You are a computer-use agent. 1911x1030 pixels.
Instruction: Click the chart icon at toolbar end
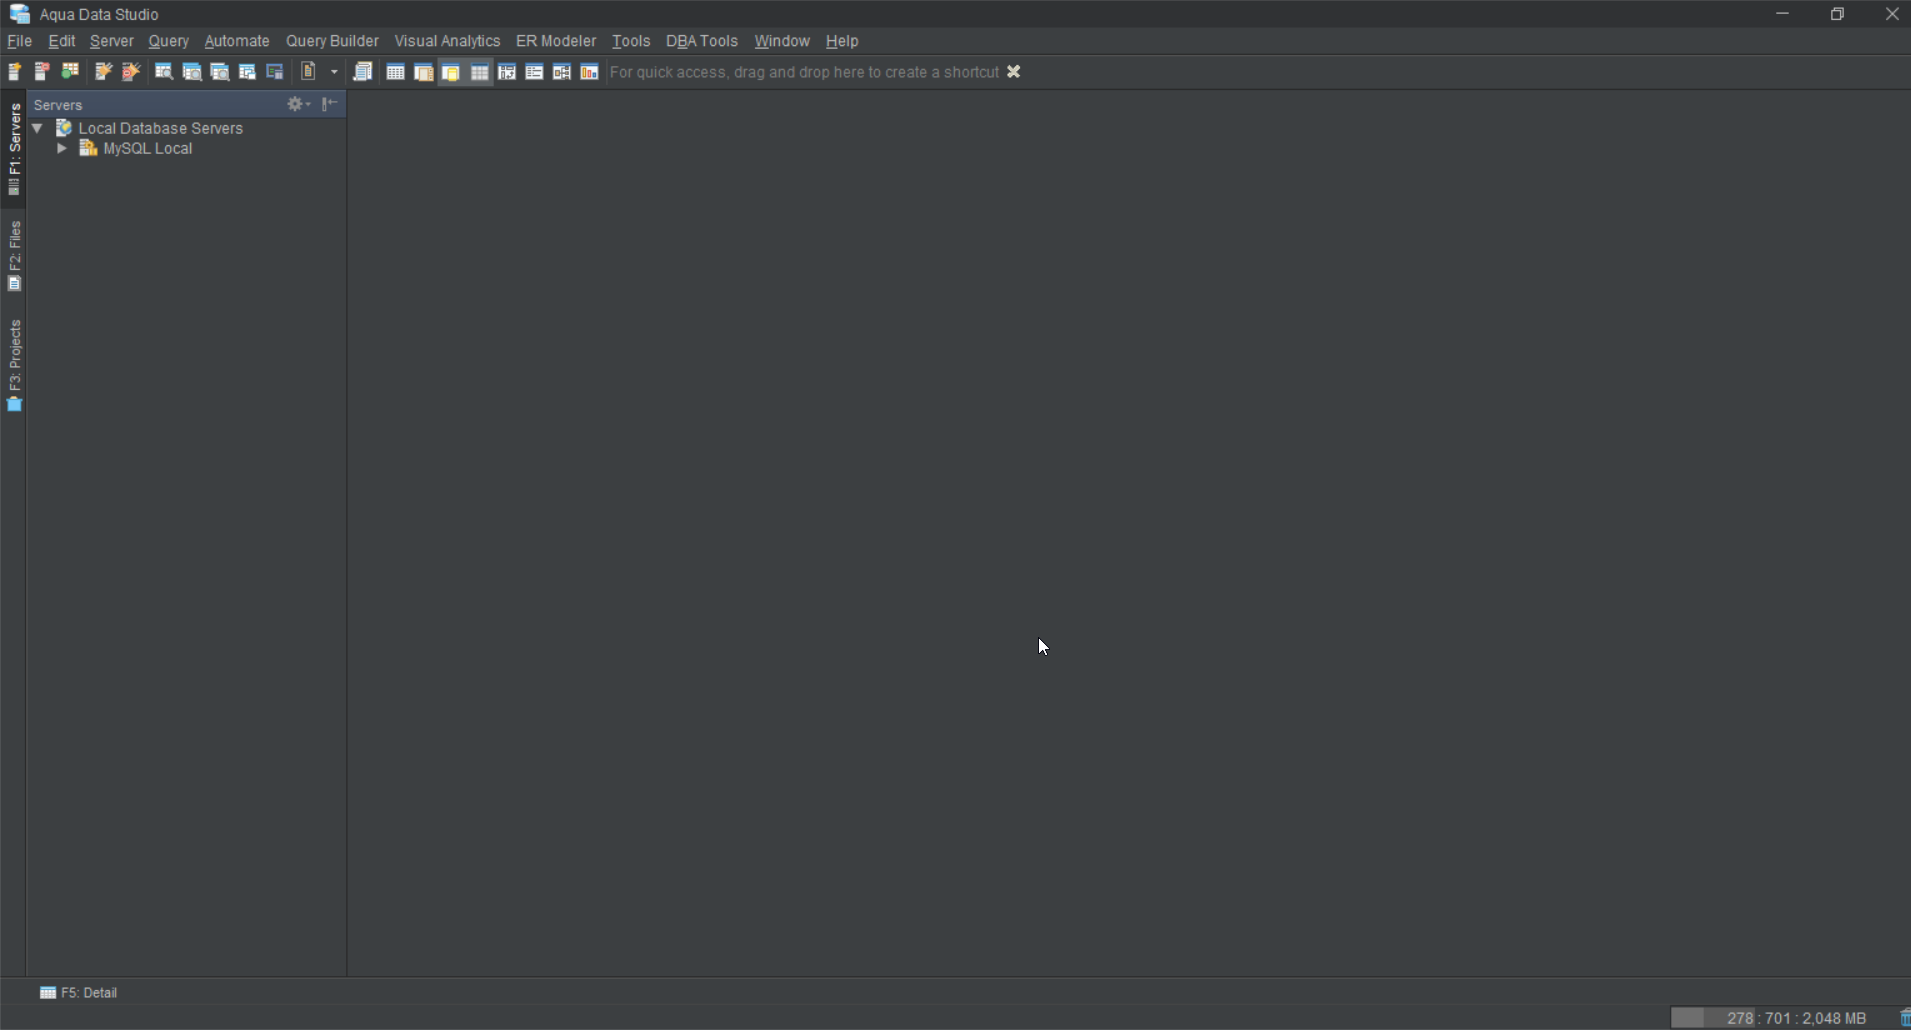pos(589,72)
